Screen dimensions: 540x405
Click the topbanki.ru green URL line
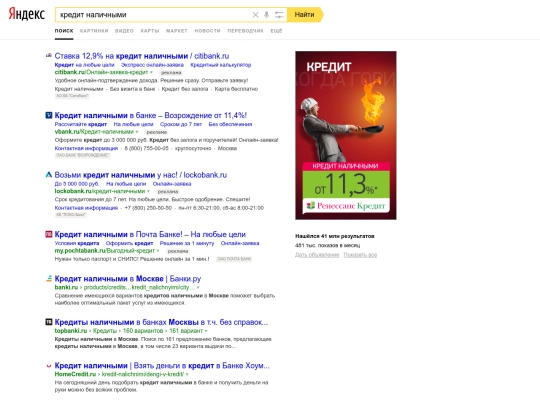pos(128,331)
